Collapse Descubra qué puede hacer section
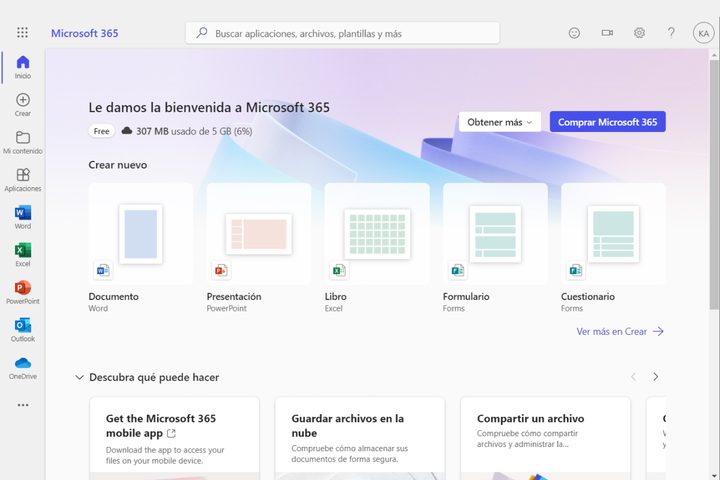This screenshot has width=720, height=480. point(79,377)
